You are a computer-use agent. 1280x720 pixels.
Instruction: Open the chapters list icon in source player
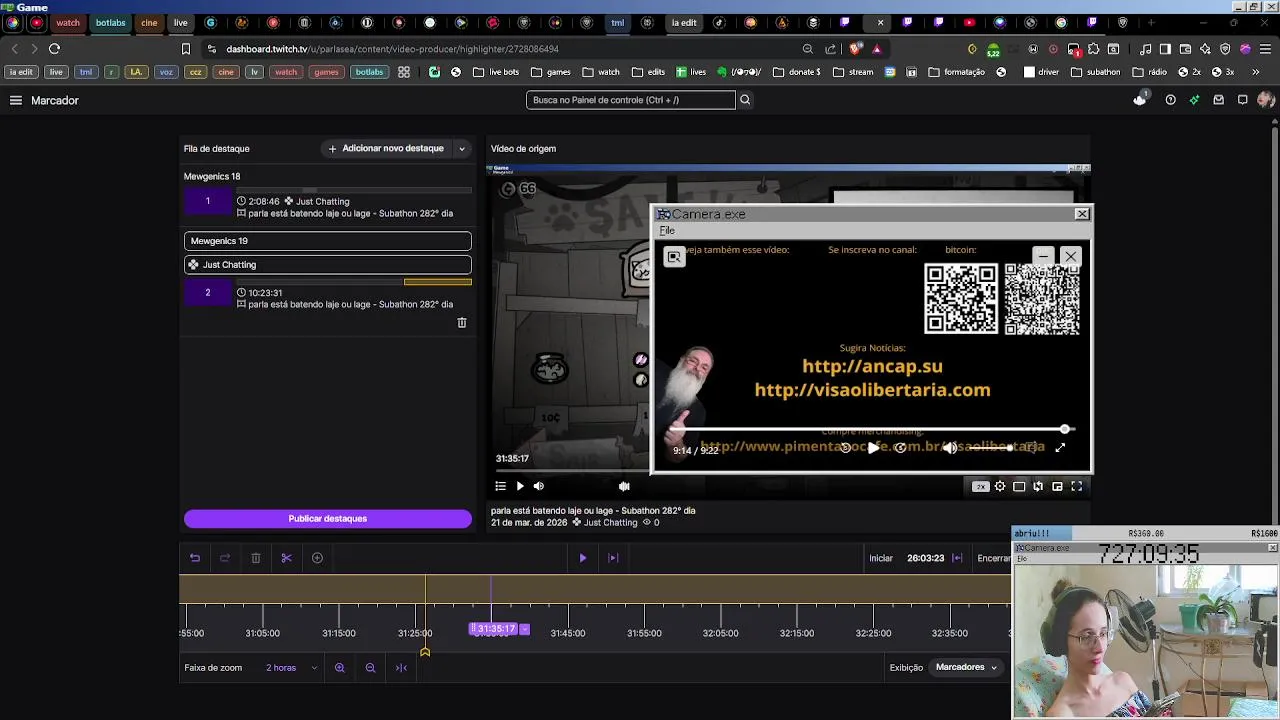(x=501, y=486)
